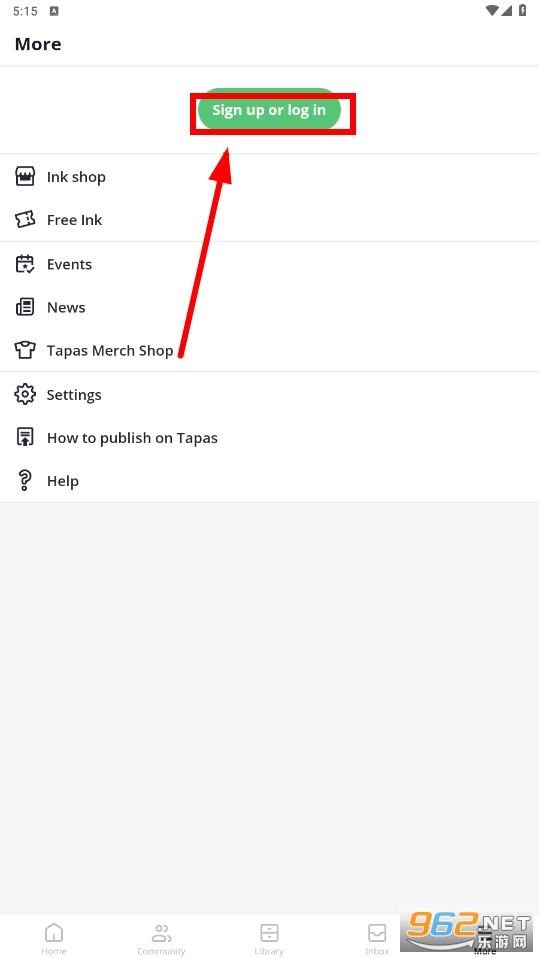The width and height of the screenshot is (539, 958).
Task: Click the Wi-Fi status icon
Action: [492, 10]
